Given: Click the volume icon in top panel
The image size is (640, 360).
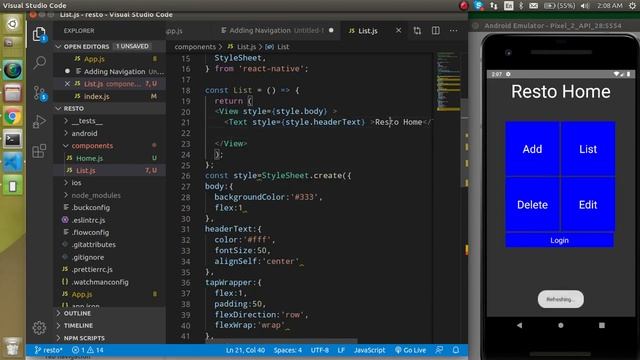Looking at the screenshot, I should click(x=585, y=5).
